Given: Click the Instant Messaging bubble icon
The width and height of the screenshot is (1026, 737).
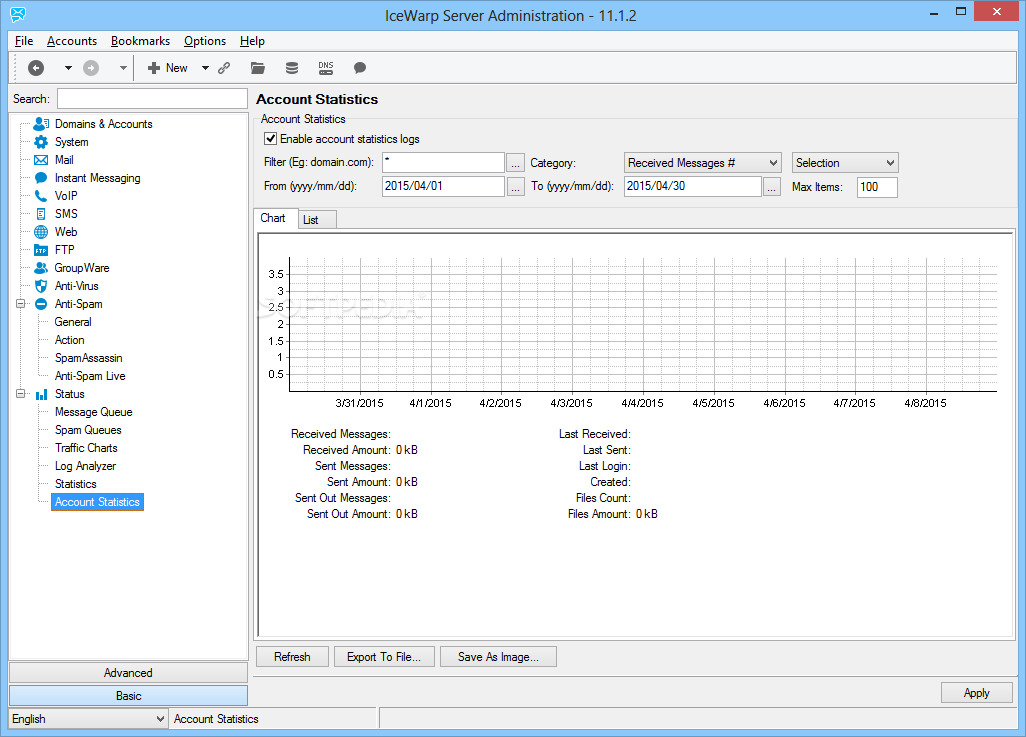Looking at the screenshot, I should 41,178.
